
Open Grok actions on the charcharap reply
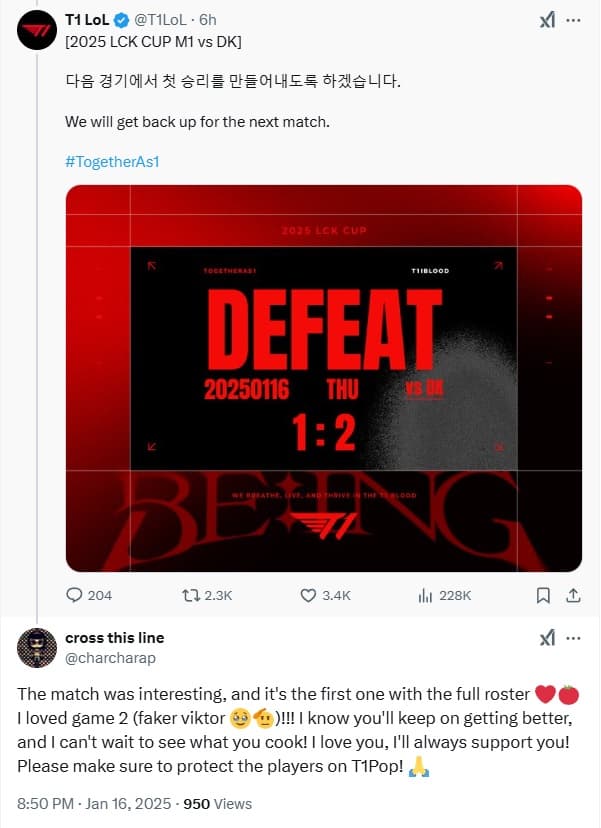tap(547, 638)
